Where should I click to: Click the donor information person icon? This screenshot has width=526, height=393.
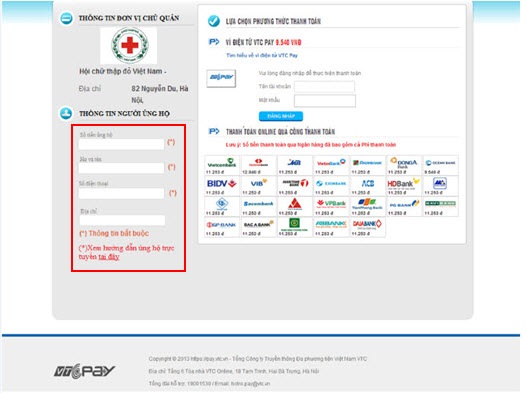pyautogui.click(x=66, y=113)
